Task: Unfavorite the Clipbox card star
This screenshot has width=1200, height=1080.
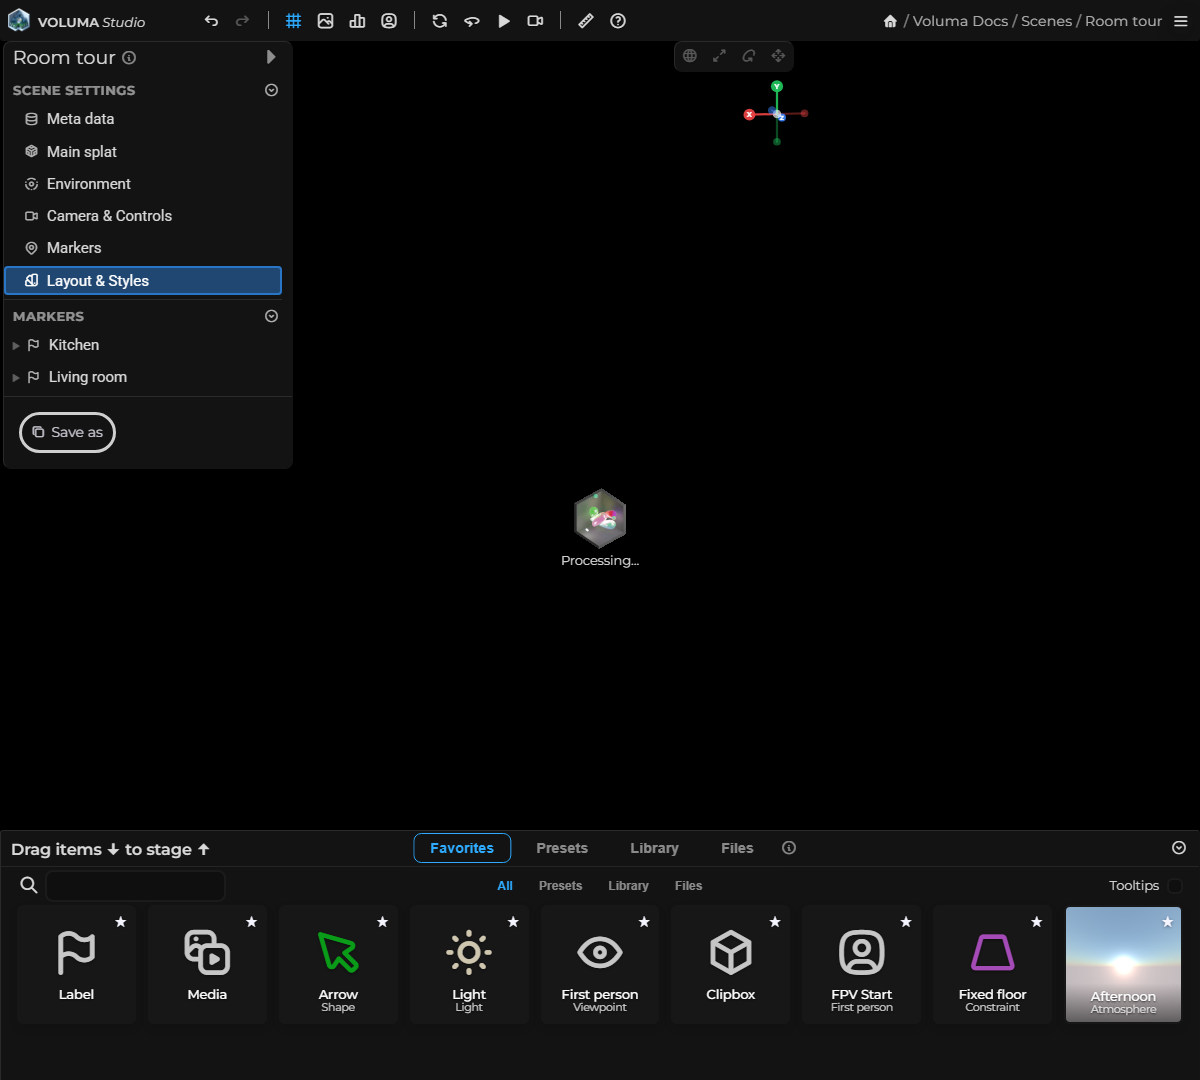Action: tap(775, 922)
